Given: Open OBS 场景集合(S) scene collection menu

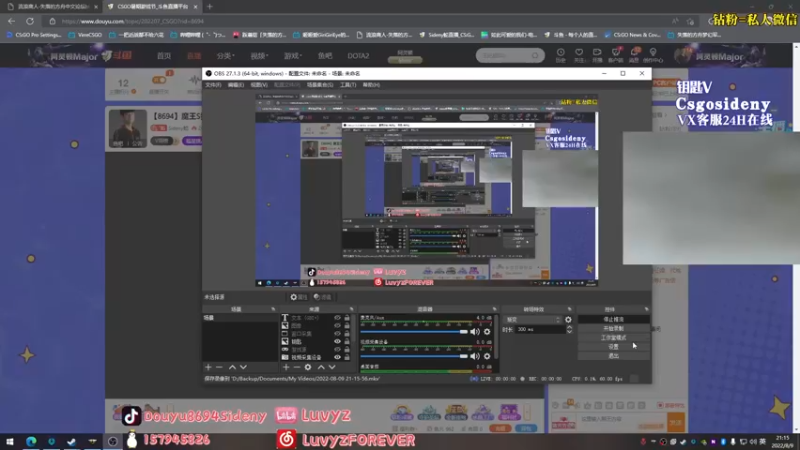Looking at the screenshot, I should (x=320, y=85).
